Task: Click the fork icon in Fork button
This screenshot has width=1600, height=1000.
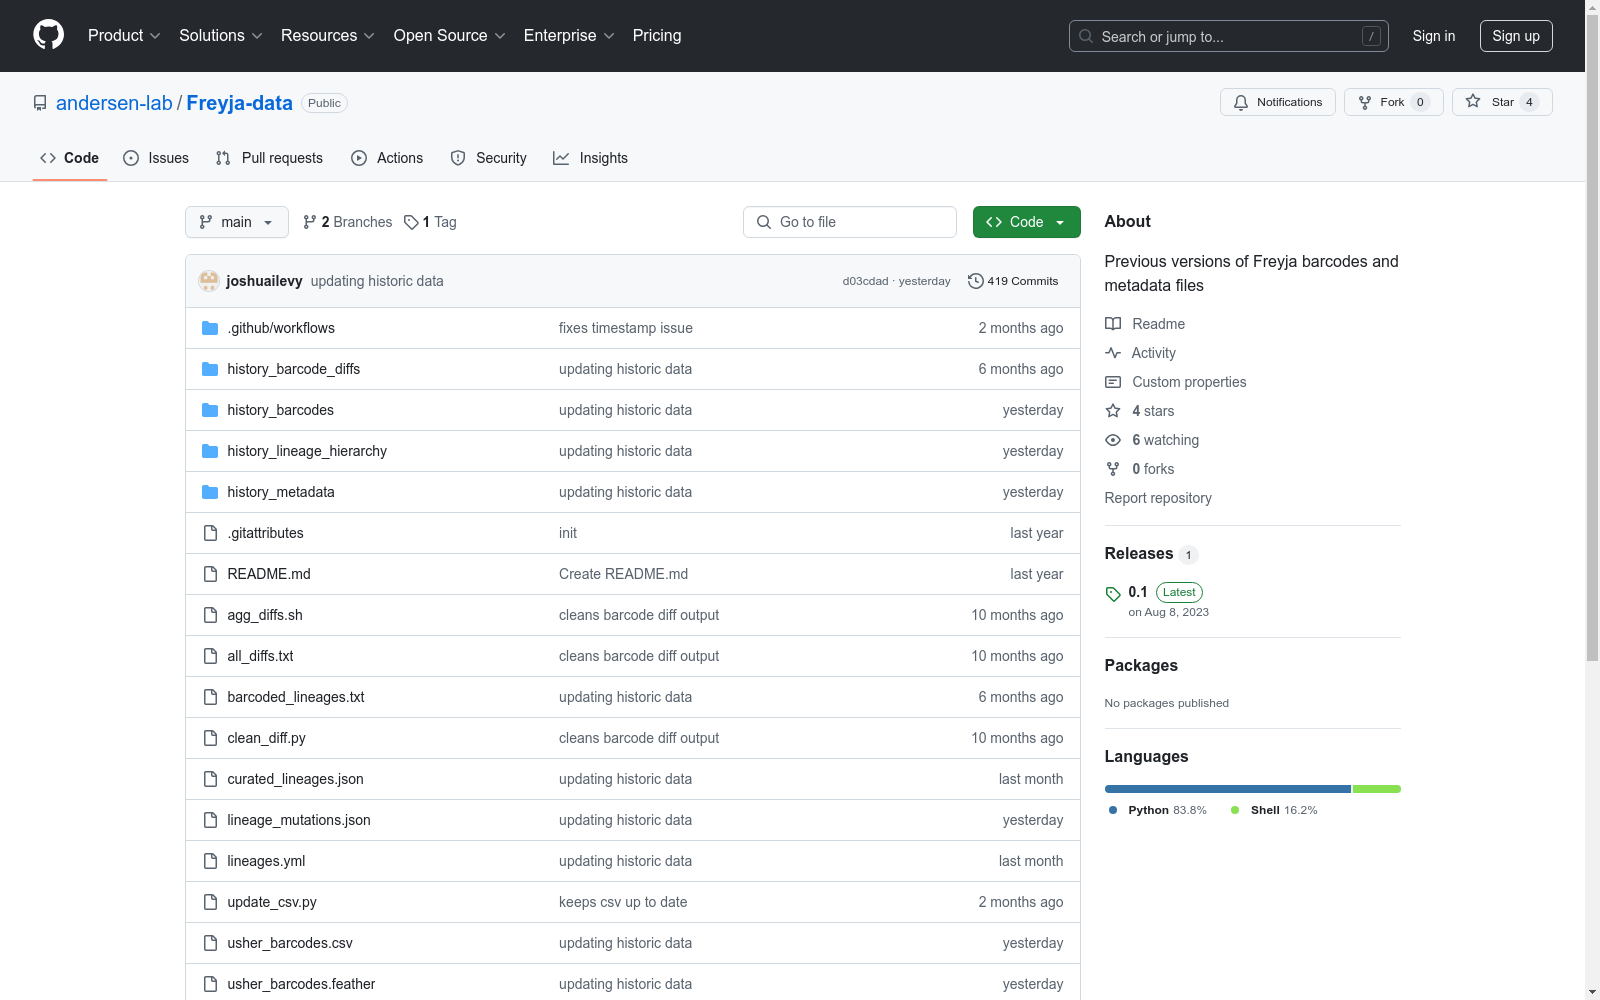Action: 1365,102
